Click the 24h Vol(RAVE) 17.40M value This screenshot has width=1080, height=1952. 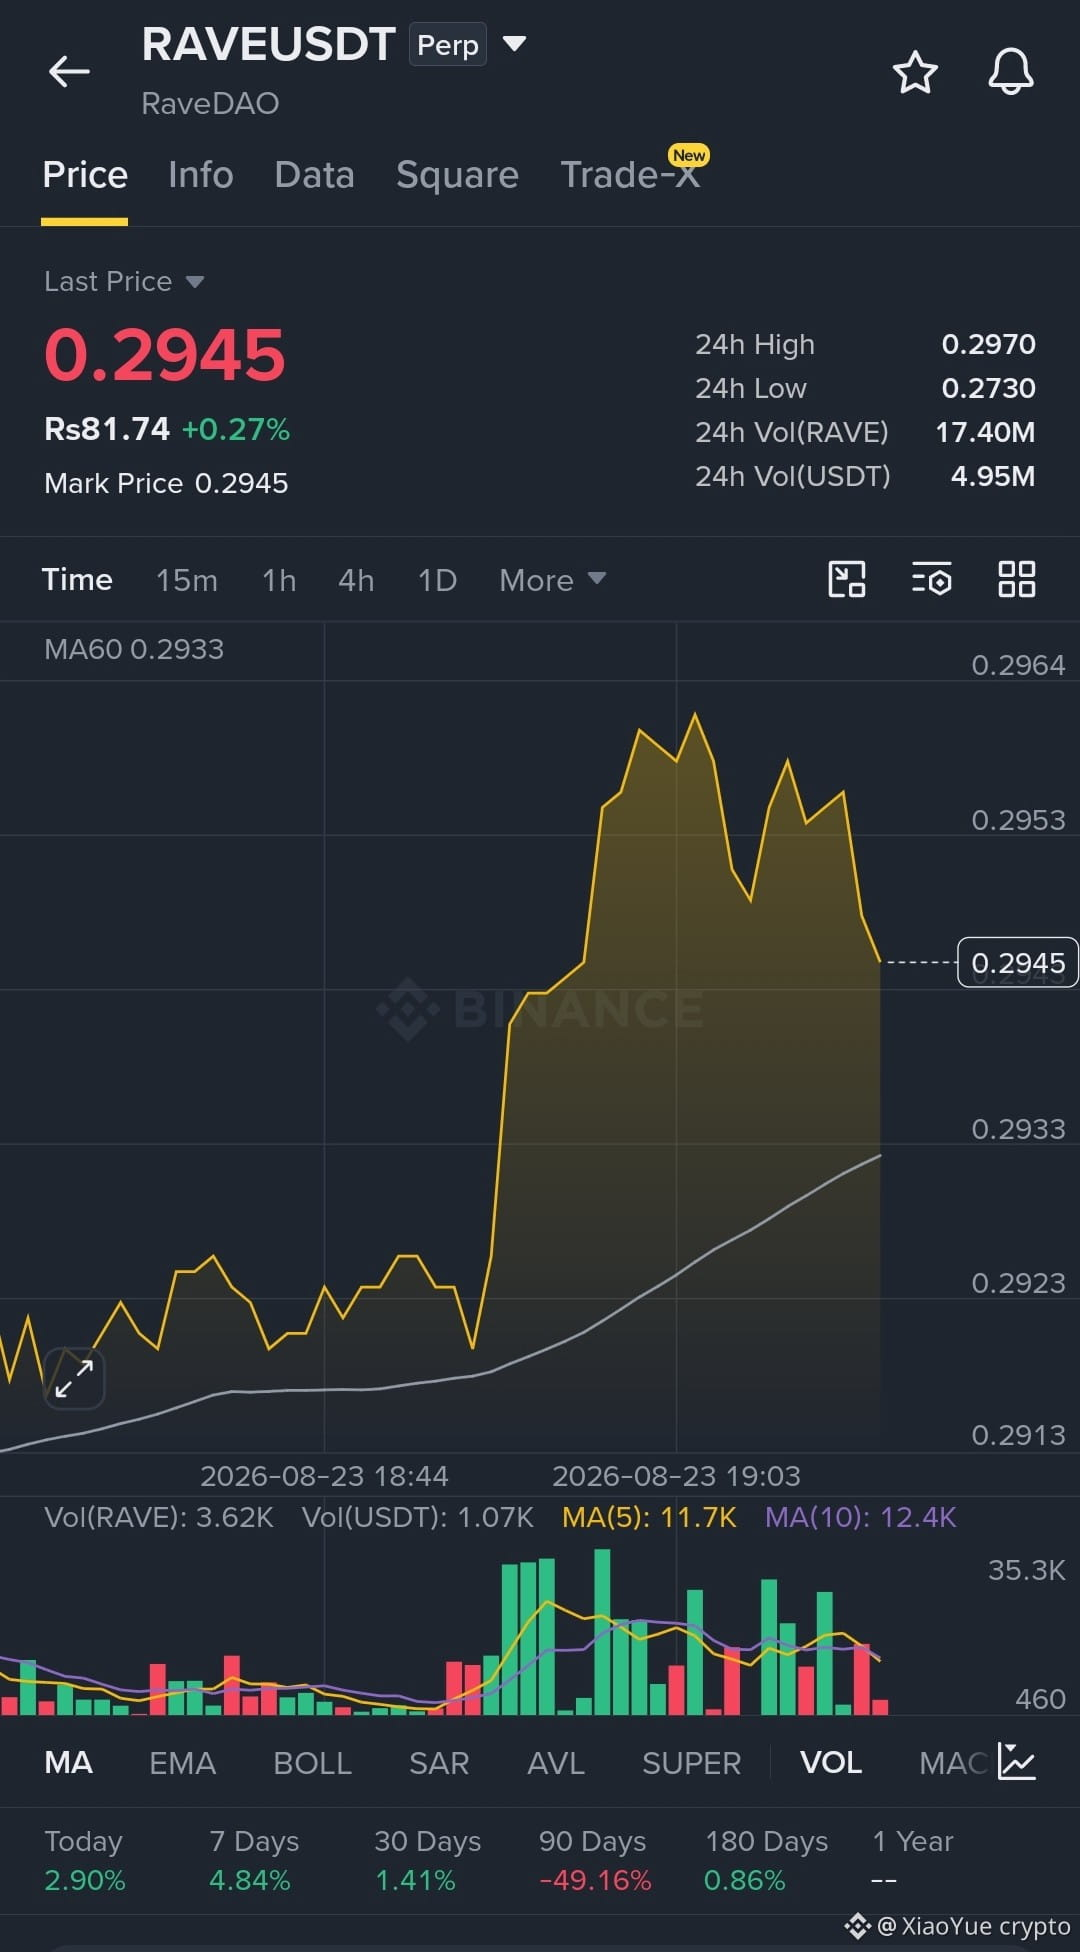coord(985,432)
